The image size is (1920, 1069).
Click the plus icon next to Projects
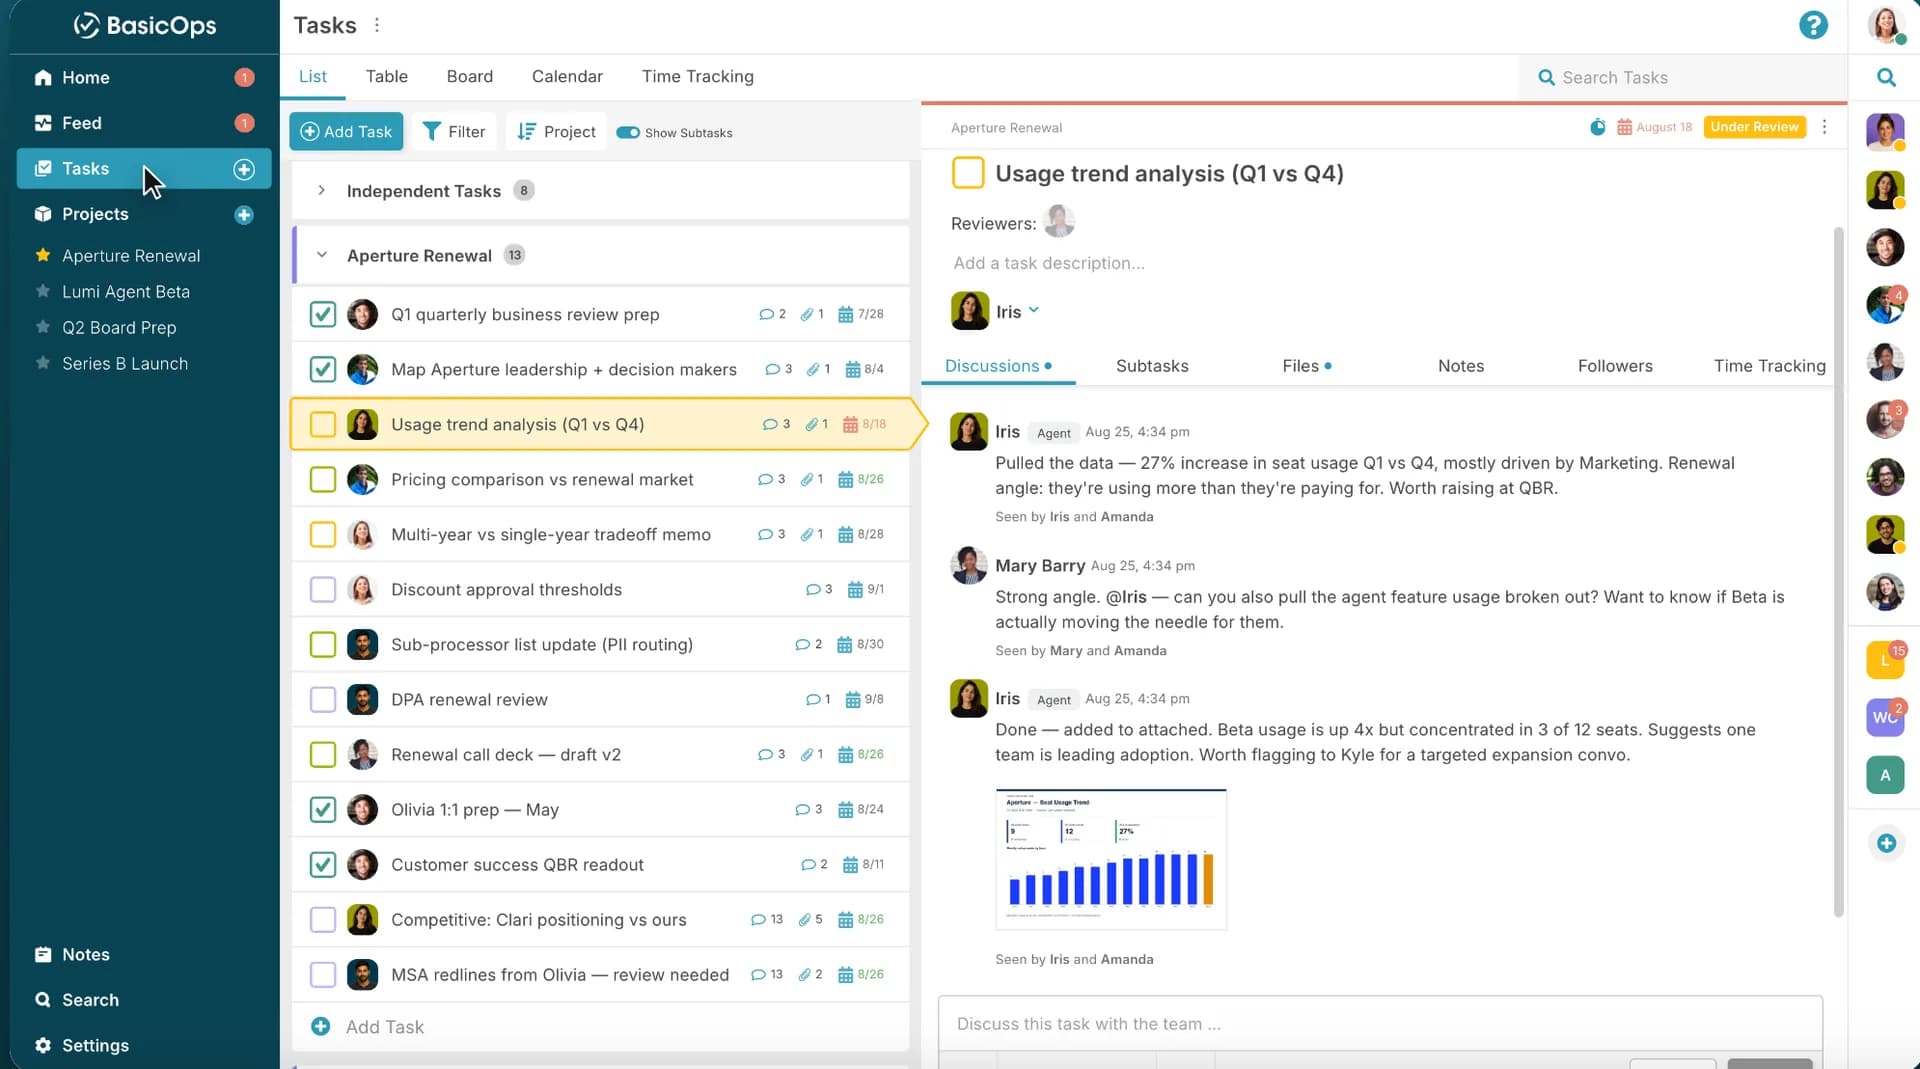[244, 215]
